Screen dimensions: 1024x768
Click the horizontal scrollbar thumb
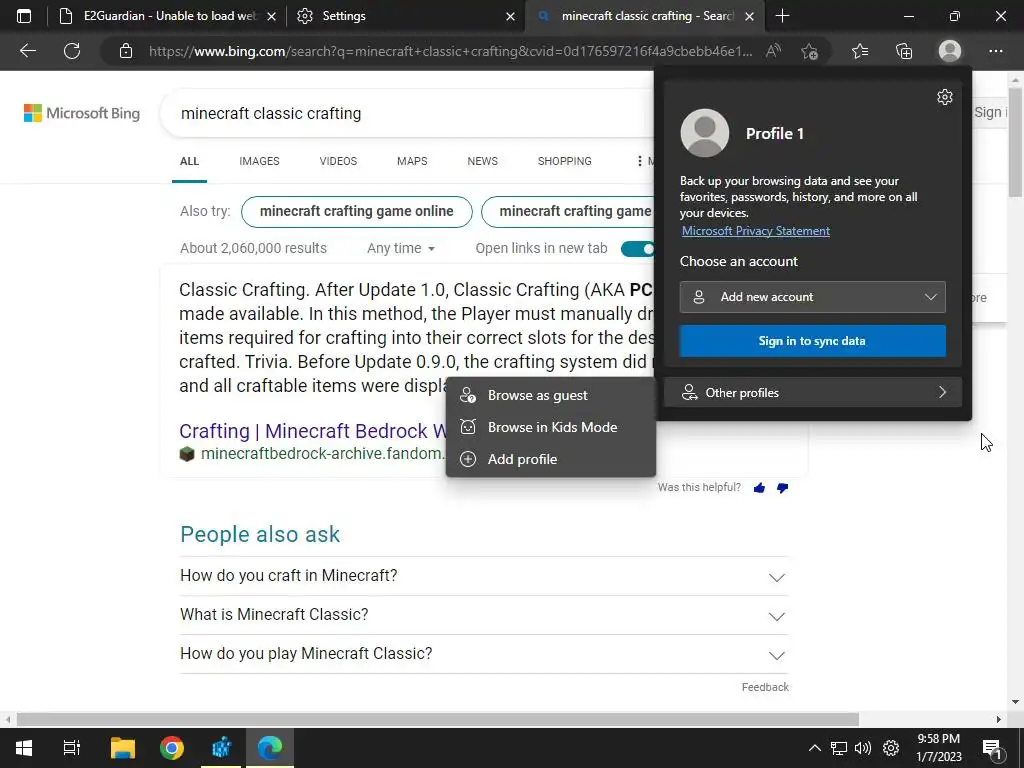[438, 719]
